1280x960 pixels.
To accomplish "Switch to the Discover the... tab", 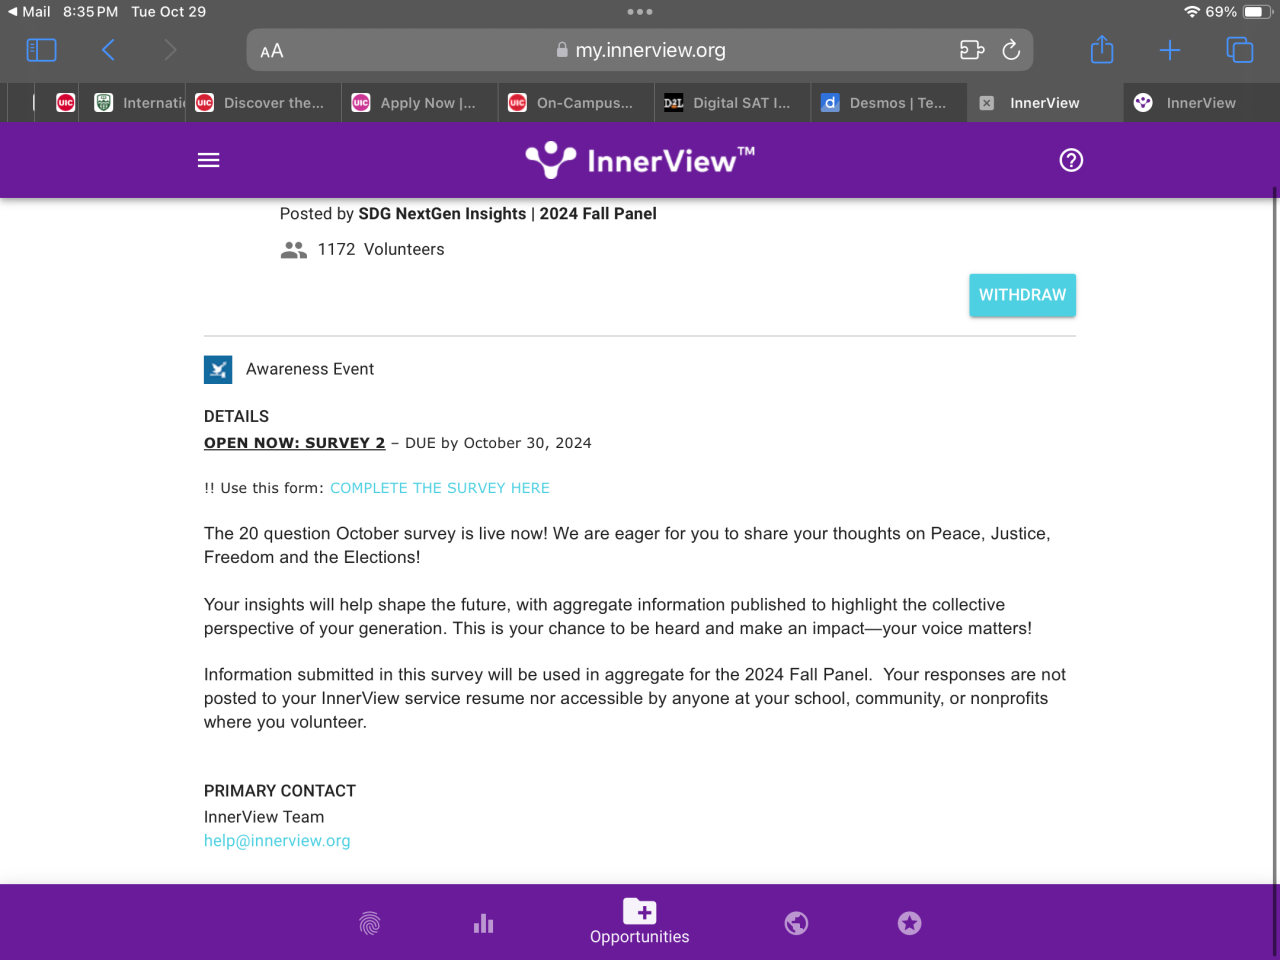I will [x=263, y=103].
